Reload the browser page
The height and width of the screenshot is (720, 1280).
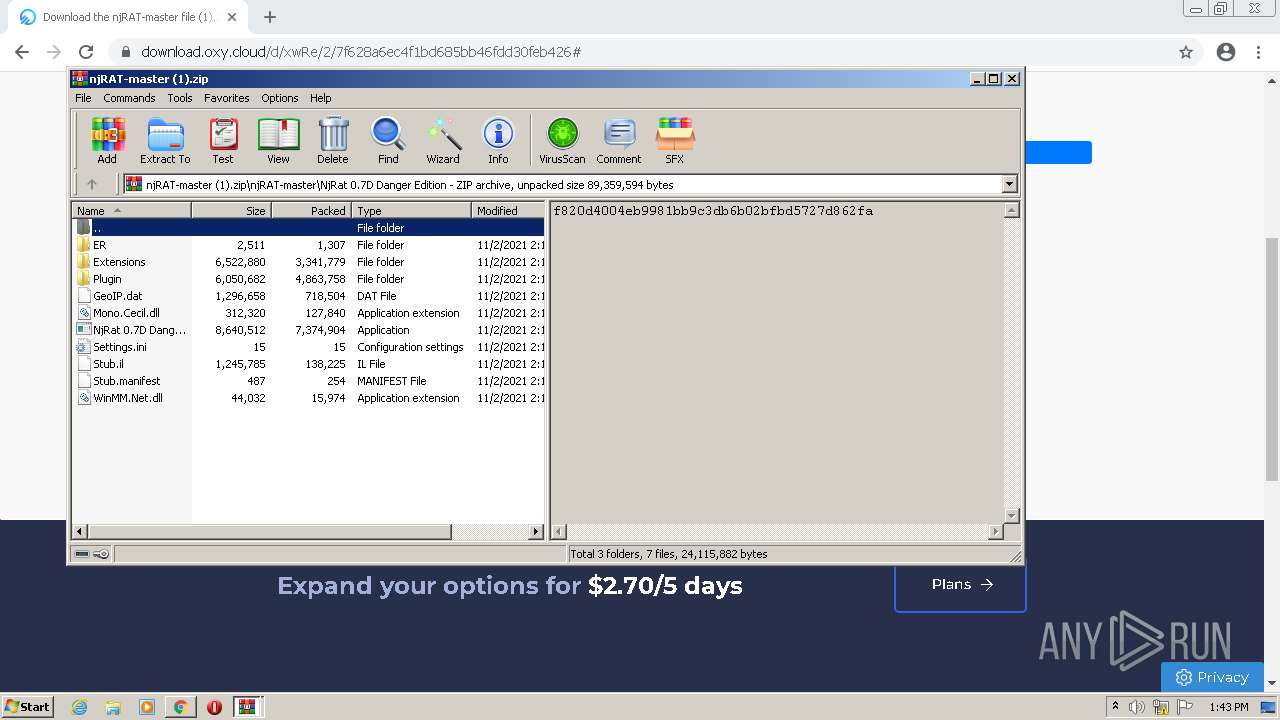[86, 52]
